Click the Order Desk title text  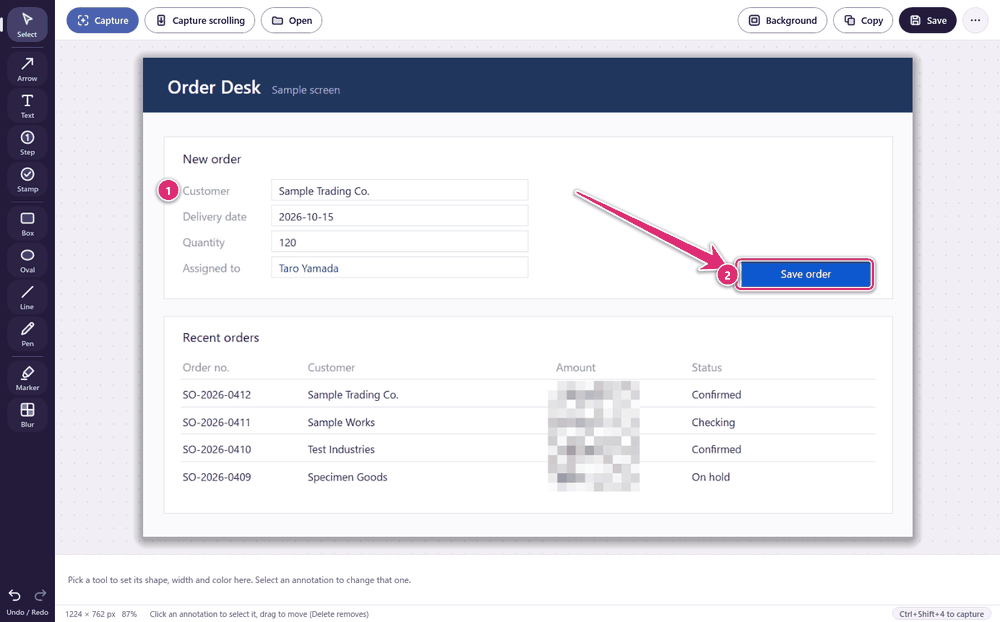(x=214, y=87)
